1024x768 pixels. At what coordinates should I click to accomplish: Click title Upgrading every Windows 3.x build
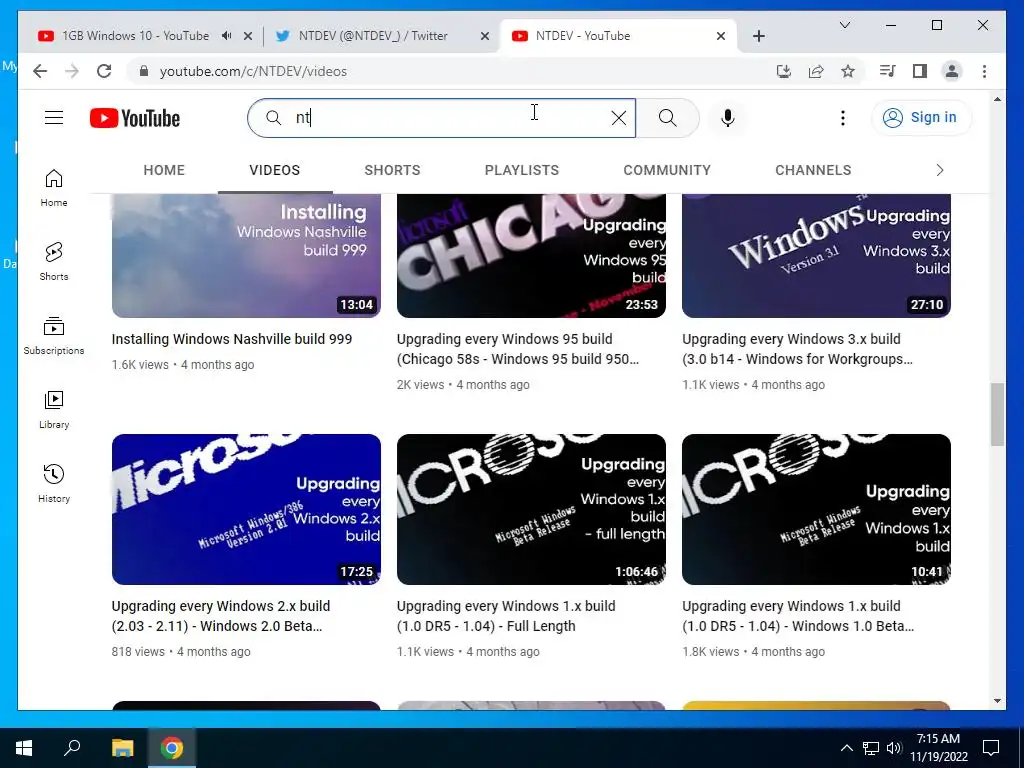pos(797,349)
